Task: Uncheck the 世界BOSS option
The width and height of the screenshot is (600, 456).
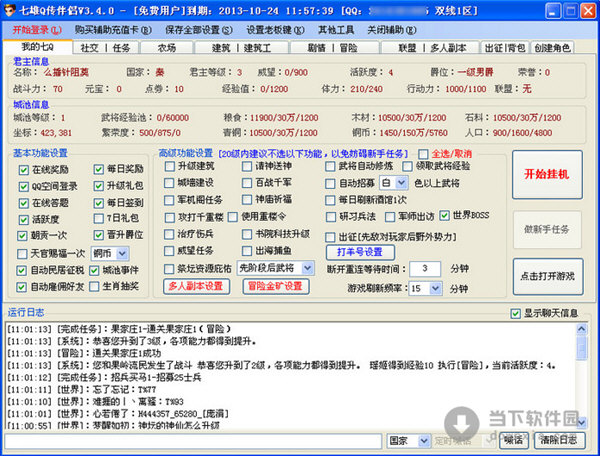Action: 443,217
